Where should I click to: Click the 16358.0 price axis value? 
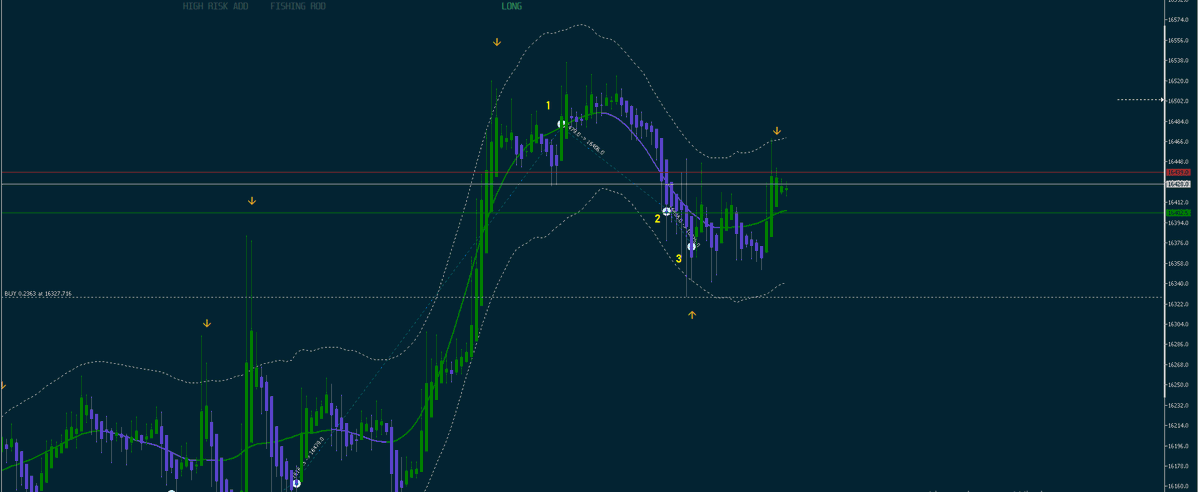point(1177,263)
